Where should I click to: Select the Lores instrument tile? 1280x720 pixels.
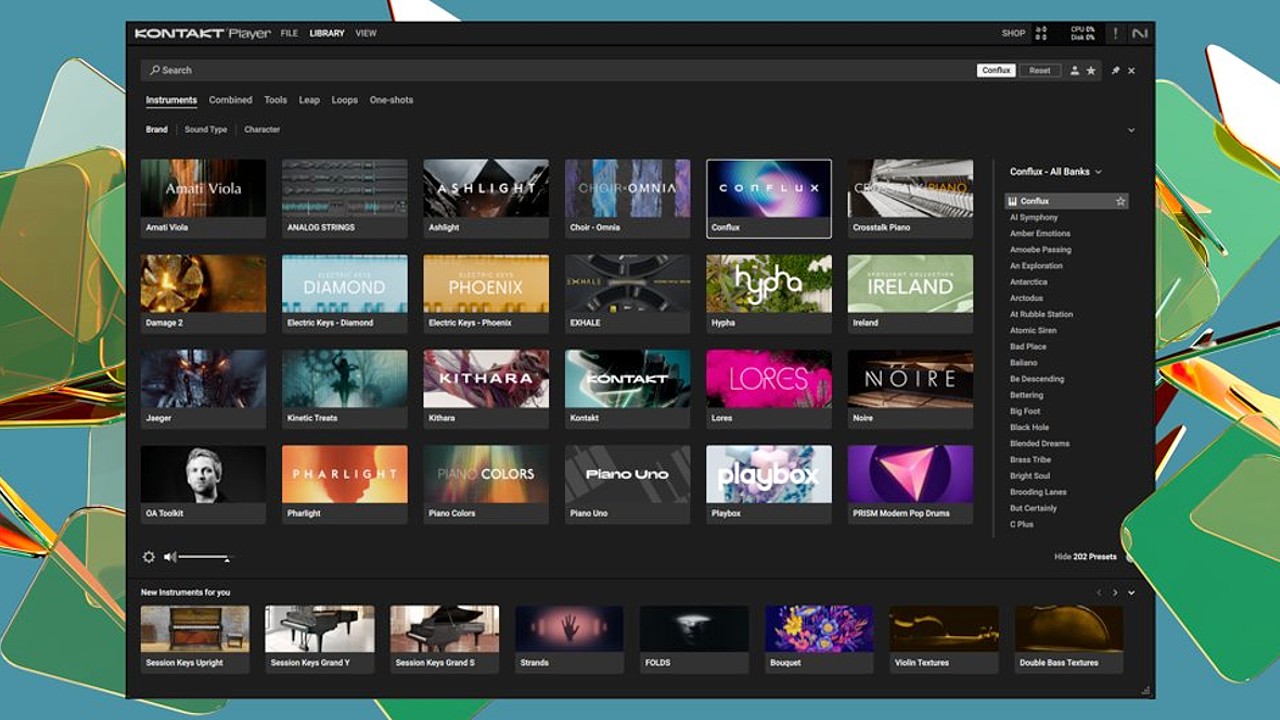point(769,389)
